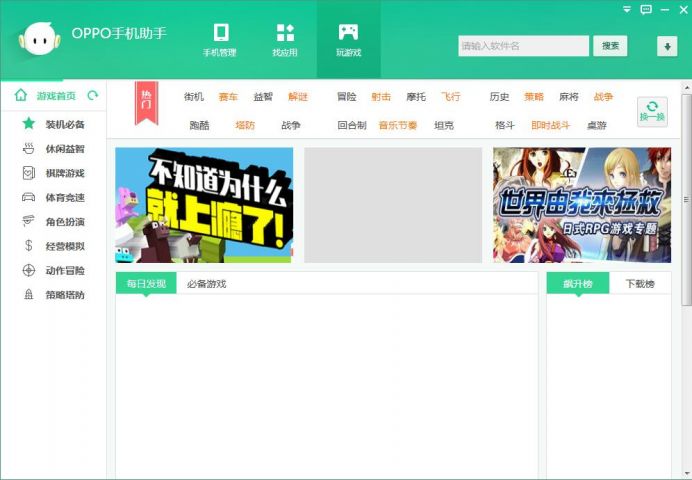Click the blank gray middle banner
692x480 pixels.
pos(393,205)
